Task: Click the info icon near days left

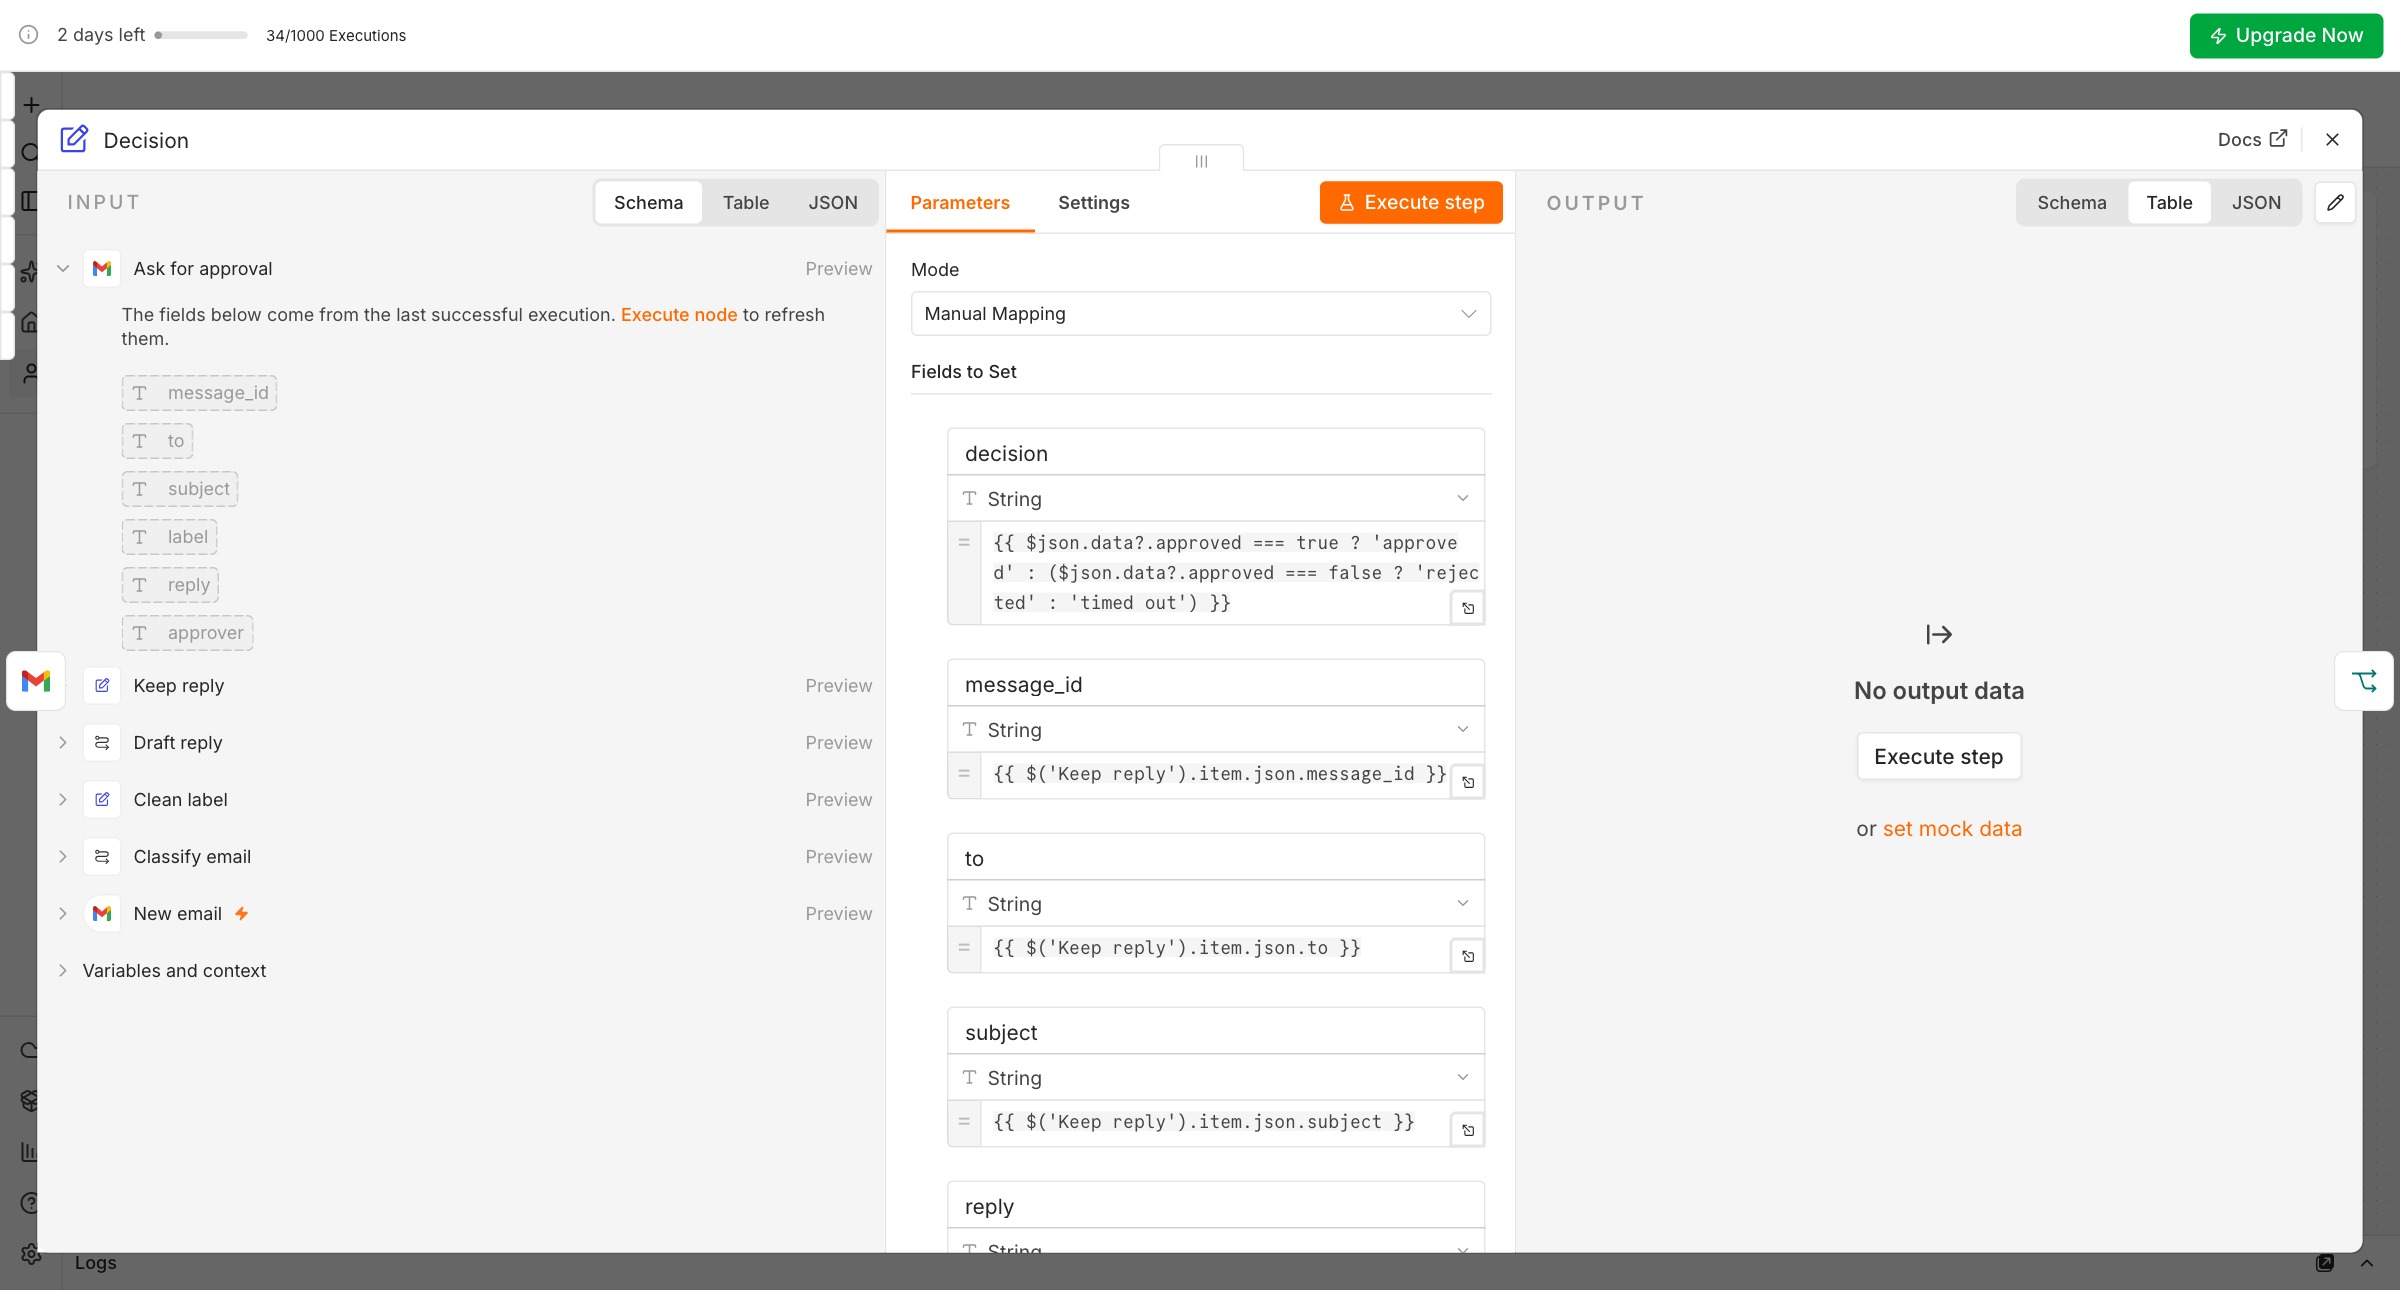Action: click(29, 35)
